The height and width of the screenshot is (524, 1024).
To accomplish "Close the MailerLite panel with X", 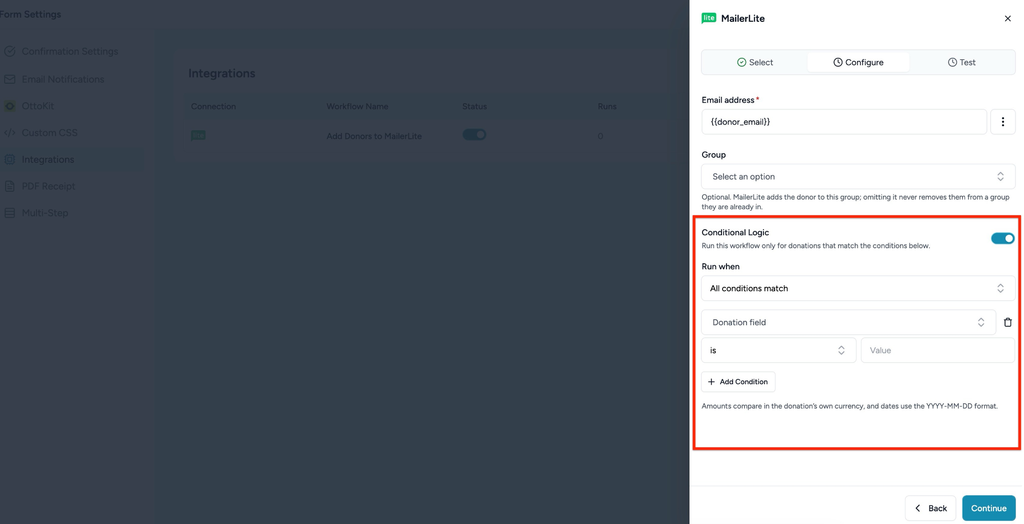I will click(1007, 18).
